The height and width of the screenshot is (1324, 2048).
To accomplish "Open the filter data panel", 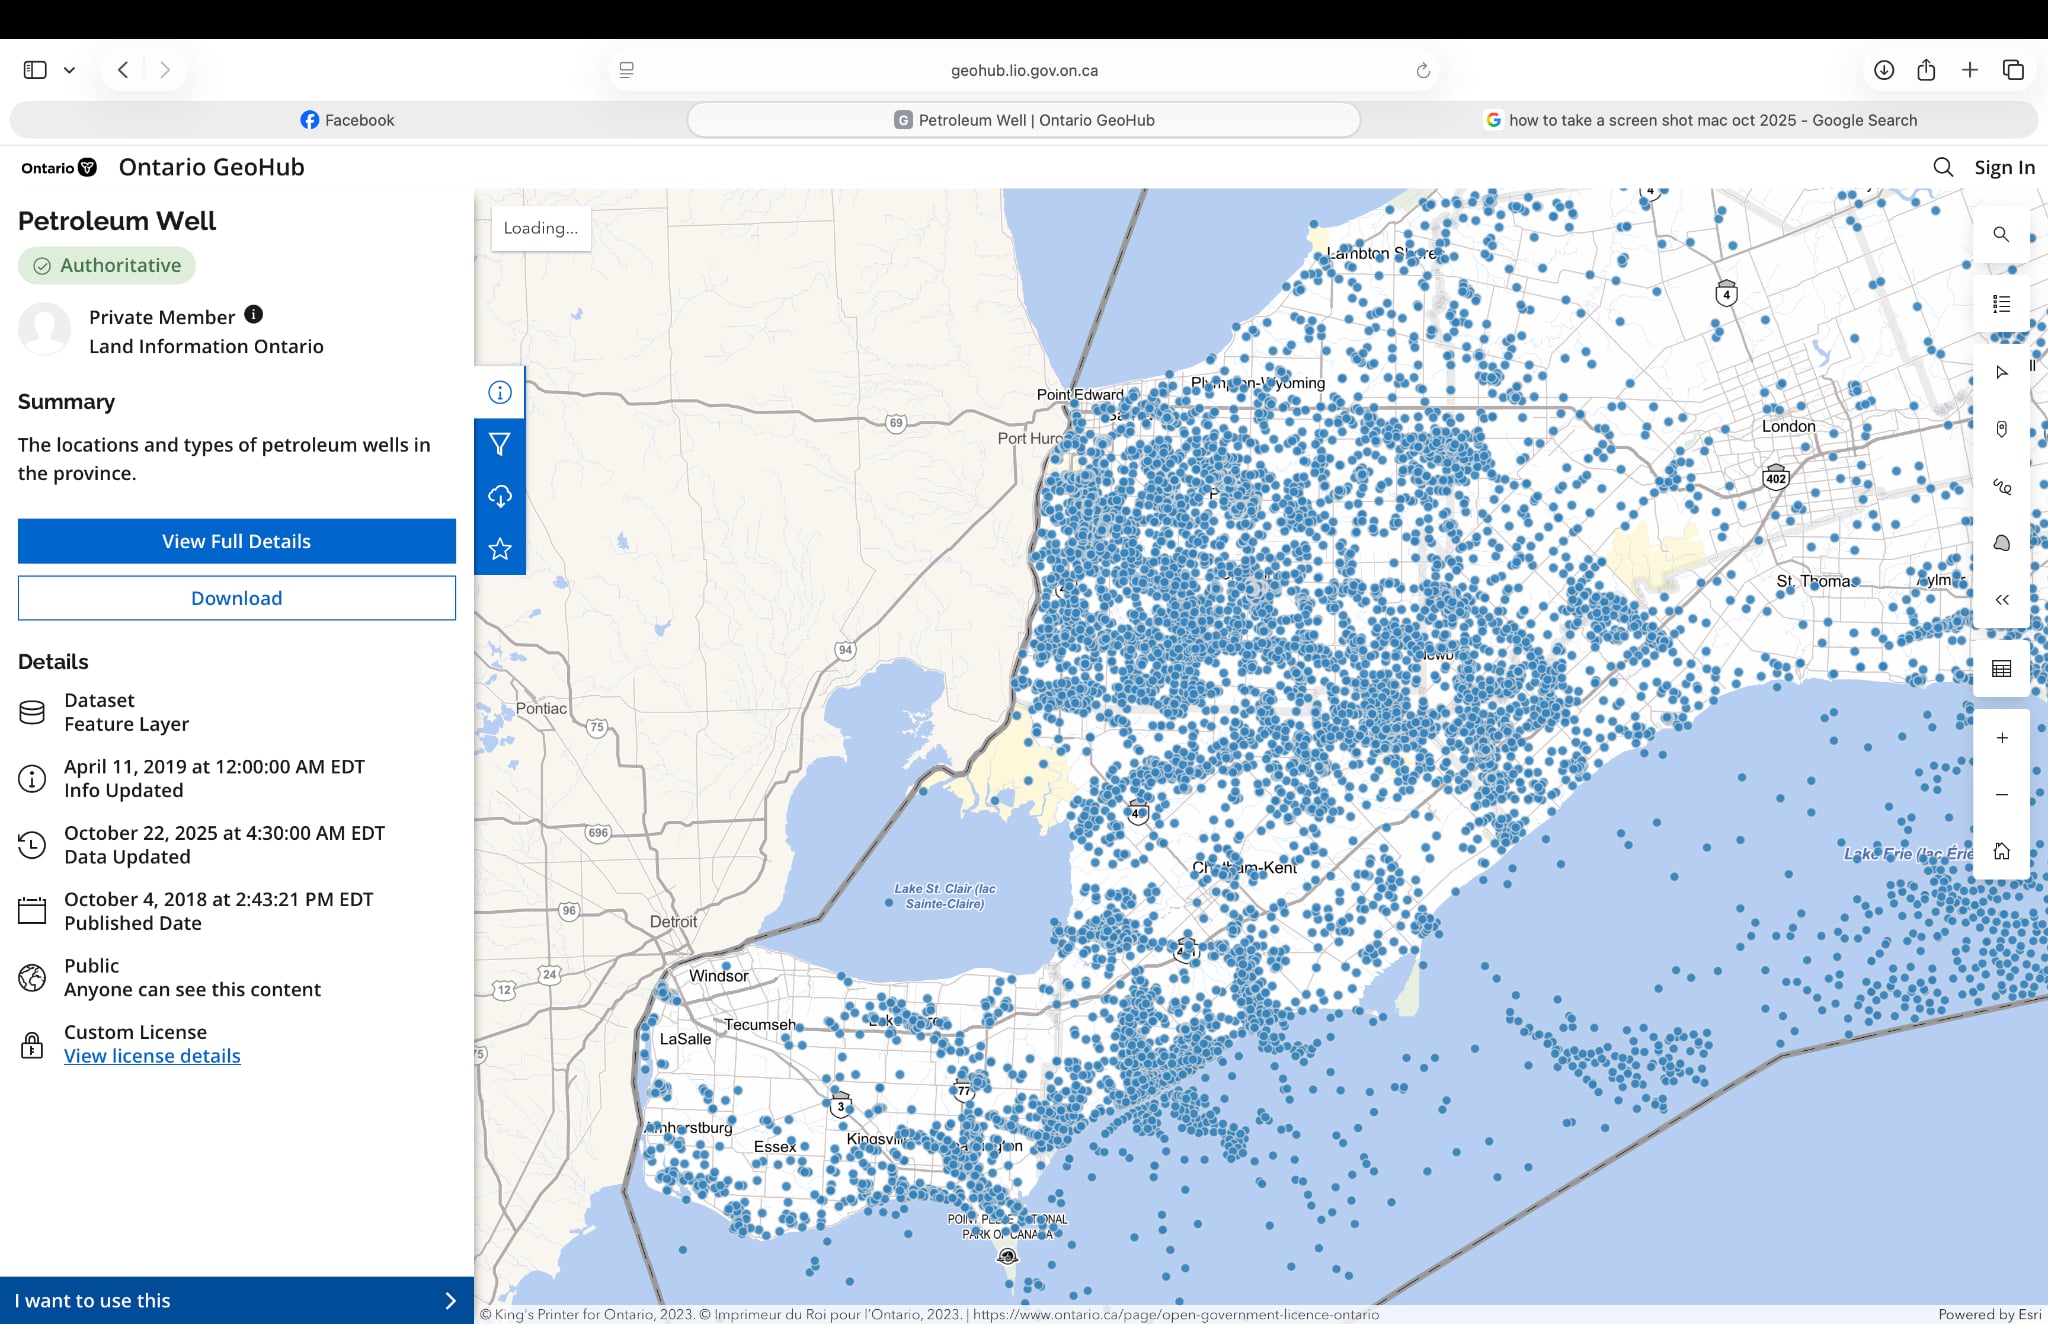I will pos(499,444).
